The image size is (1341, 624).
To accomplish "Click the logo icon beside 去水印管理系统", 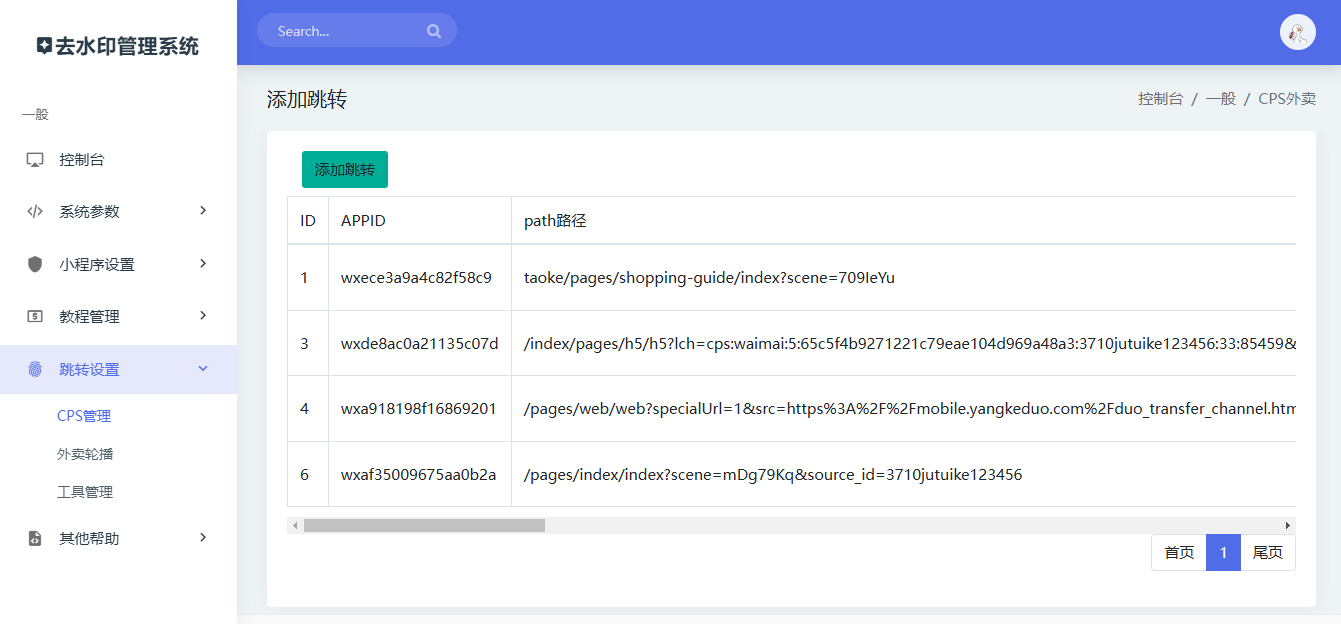I will click(x=43, y=46).
